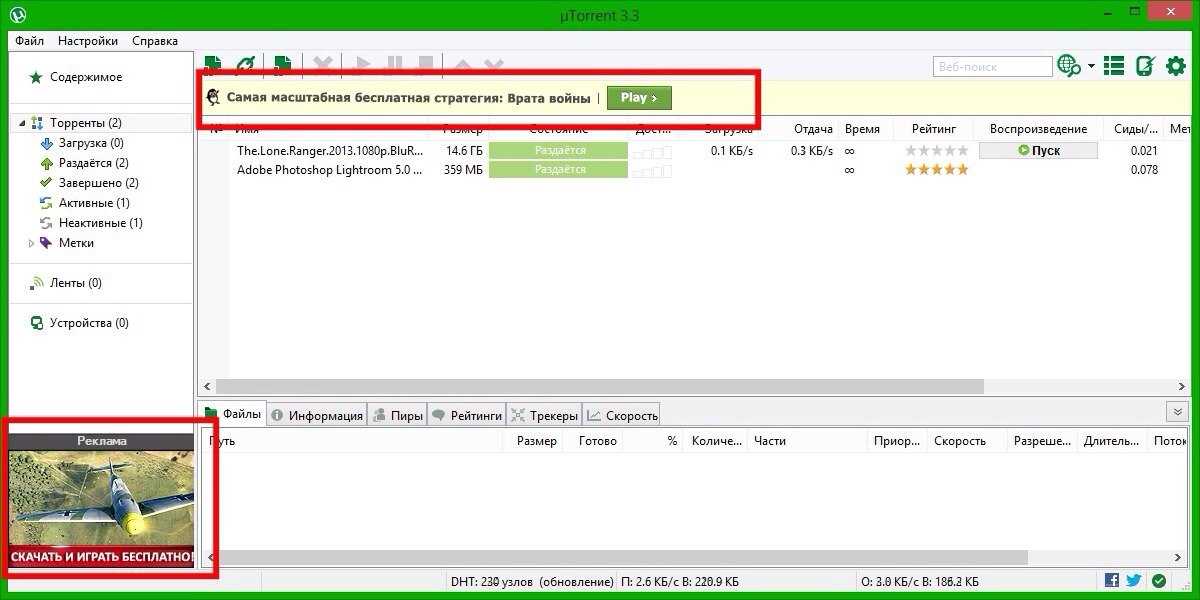Click the Move Up Queue arrow icon

pyautogui.click(x=462, y=64)
